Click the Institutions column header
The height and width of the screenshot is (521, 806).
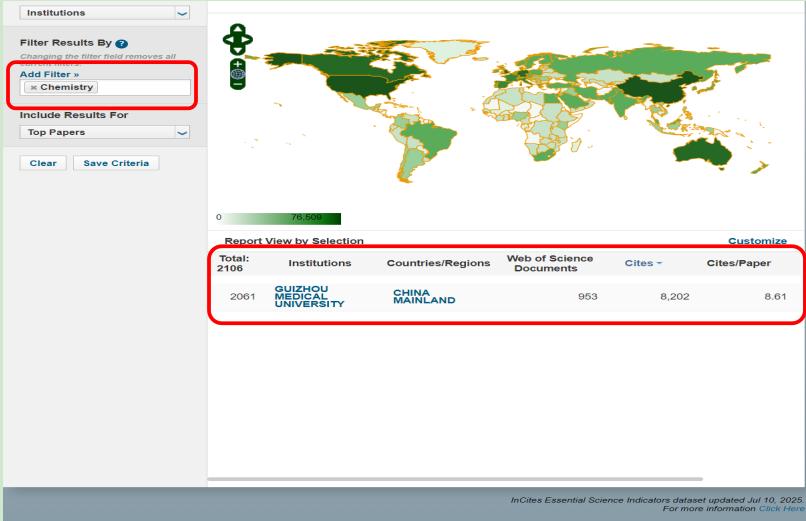pyautogui.click(x=320, y=263)
